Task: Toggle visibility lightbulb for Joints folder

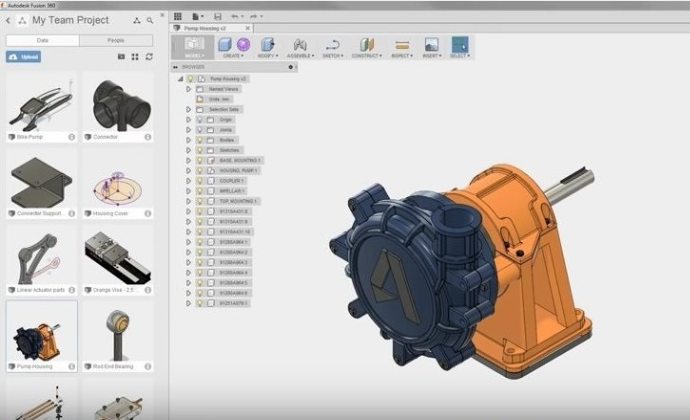Action: coord(200,130)
